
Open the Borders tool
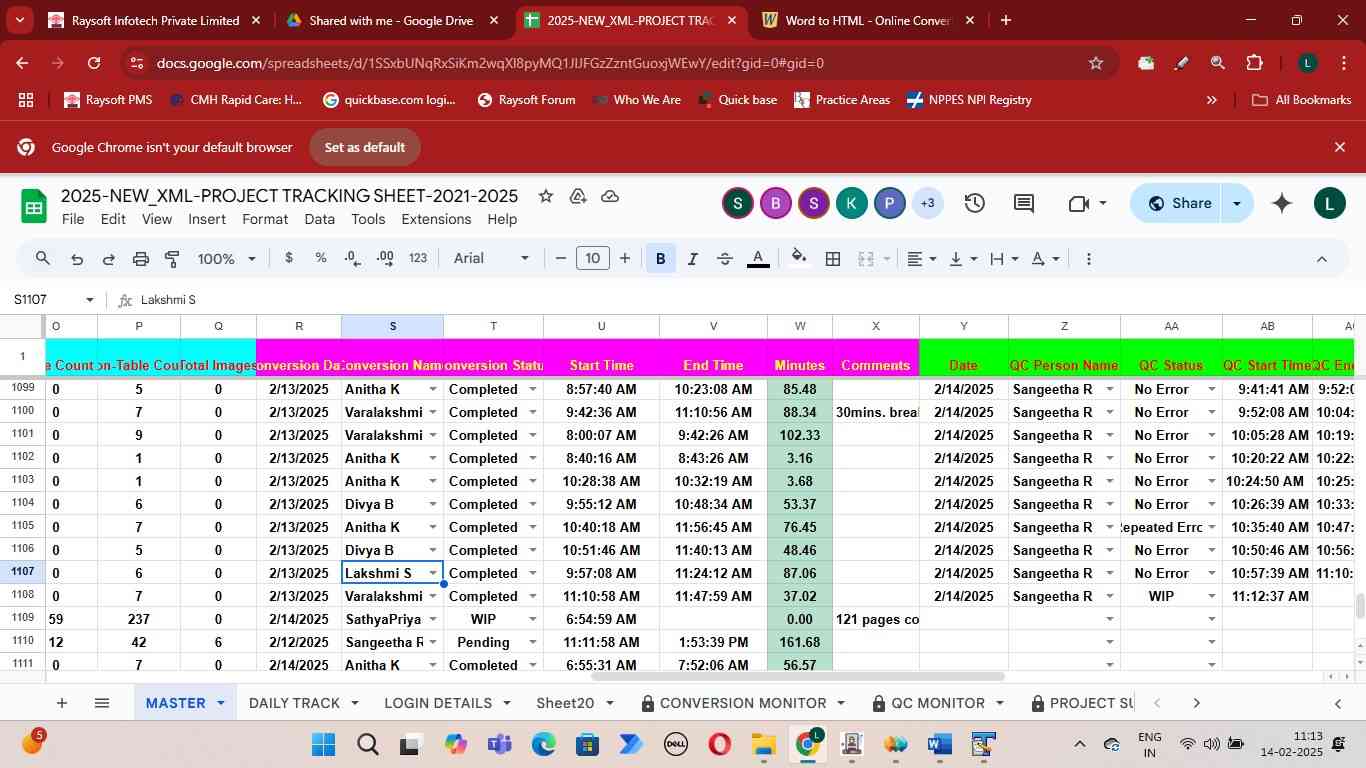click(x=832, y=259)
